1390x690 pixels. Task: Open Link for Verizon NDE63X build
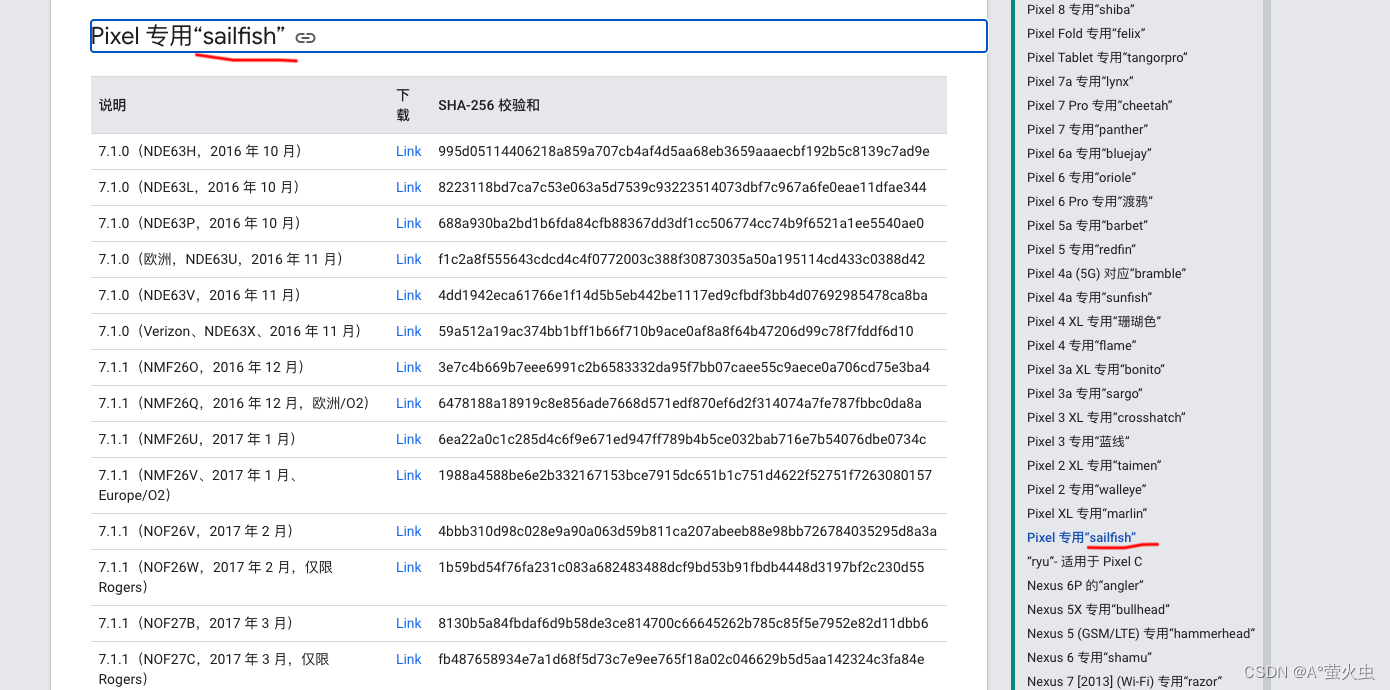(409, 331)
